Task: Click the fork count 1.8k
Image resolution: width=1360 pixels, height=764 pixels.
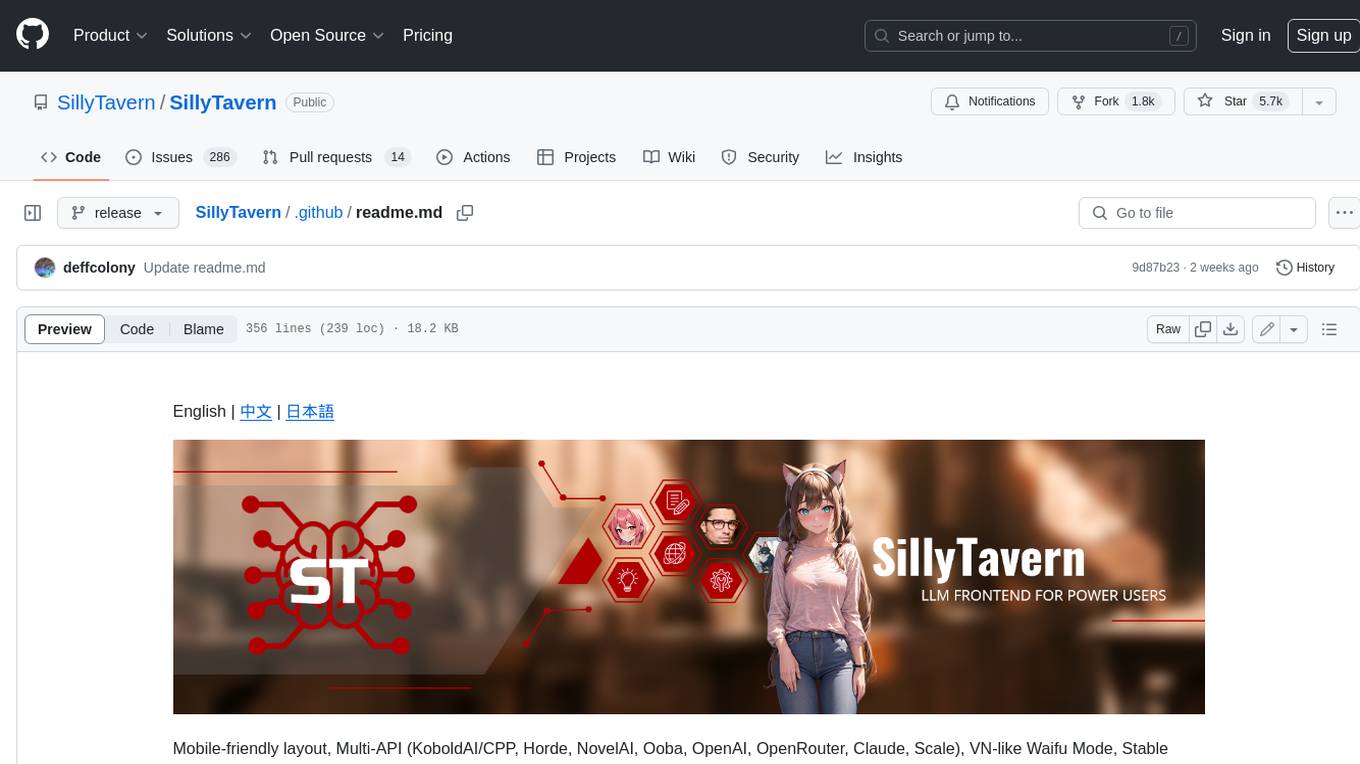Action: click(x=1142, y=101)
